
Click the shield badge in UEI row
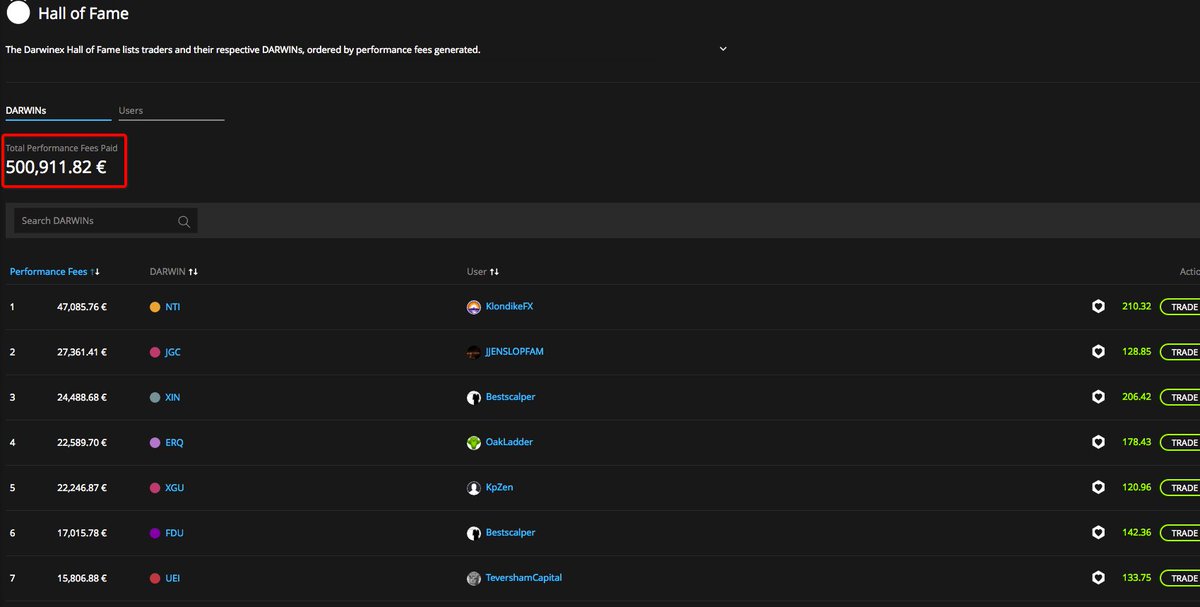1098,578
